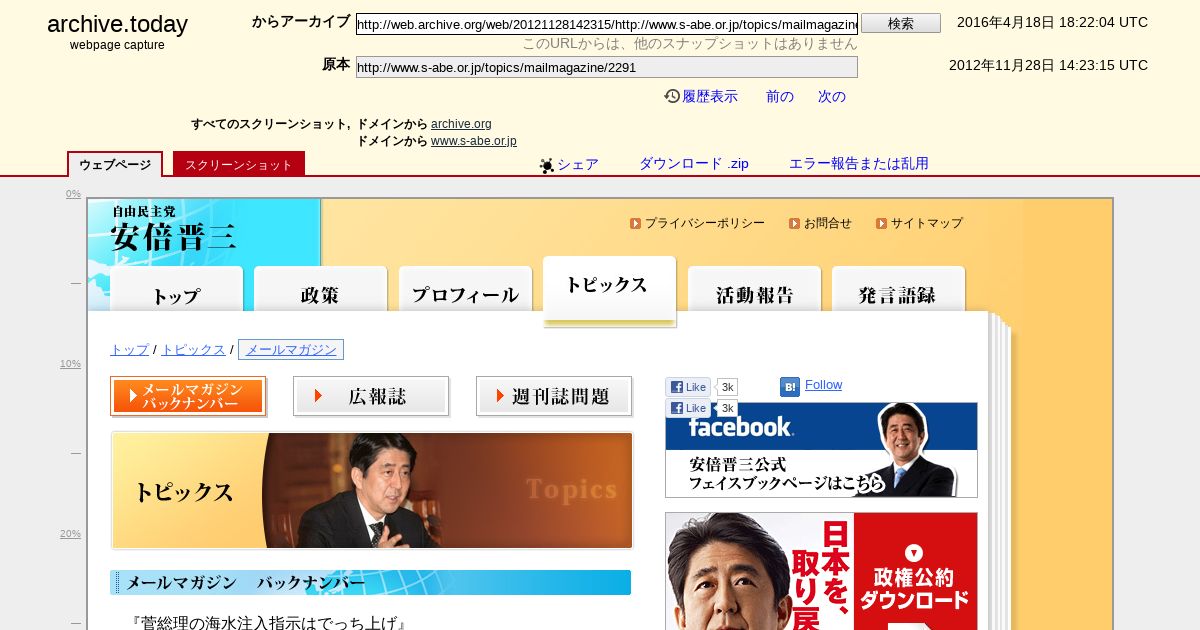Click the トップ breadcrumb link
Screen dimensions: 1200x630
point(129,349)
